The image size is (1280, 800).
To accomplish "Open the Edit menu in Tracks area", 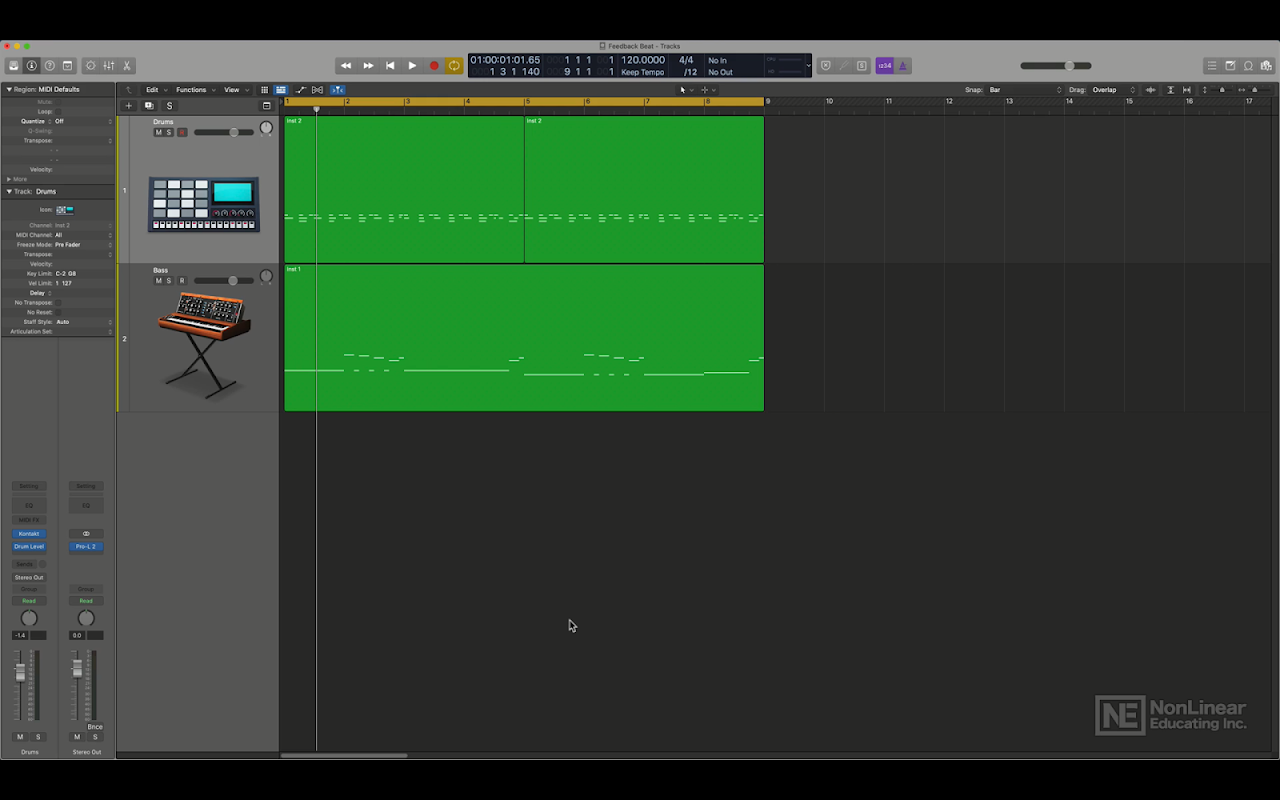I will coord(155,90).
